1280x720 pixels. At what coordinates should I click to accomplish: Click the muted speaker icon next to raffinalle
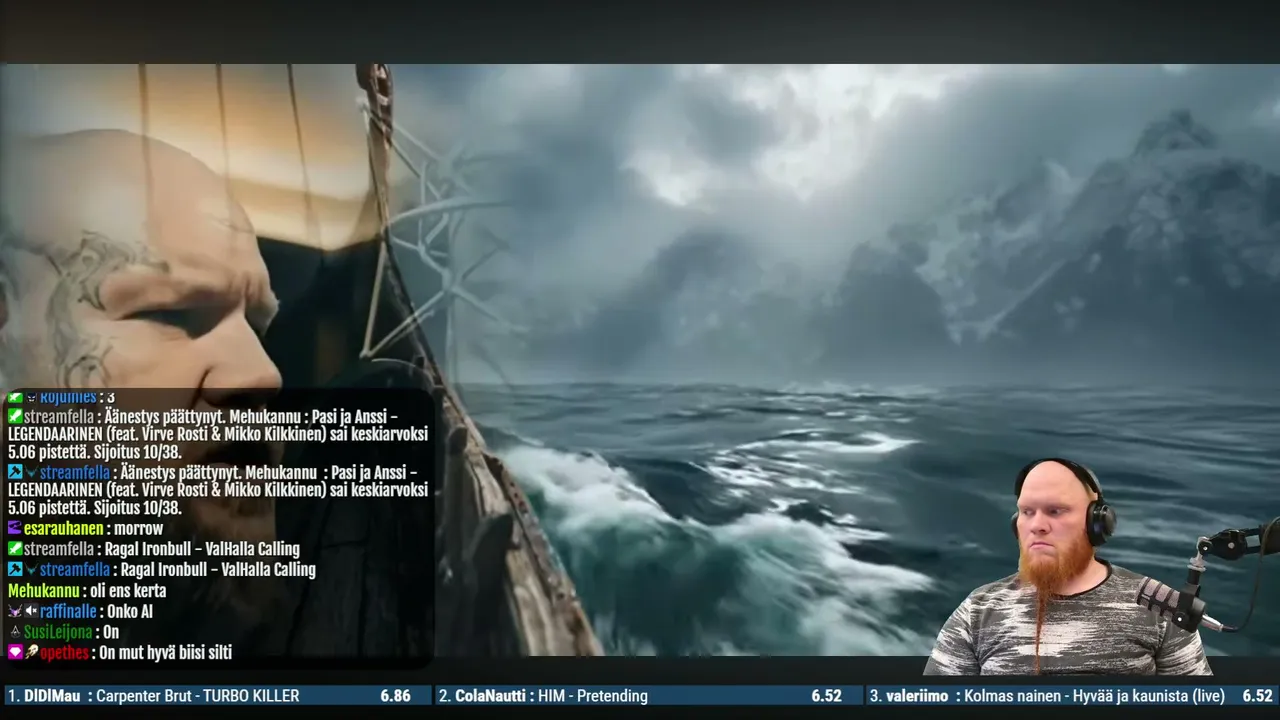[x=31, y=611]
